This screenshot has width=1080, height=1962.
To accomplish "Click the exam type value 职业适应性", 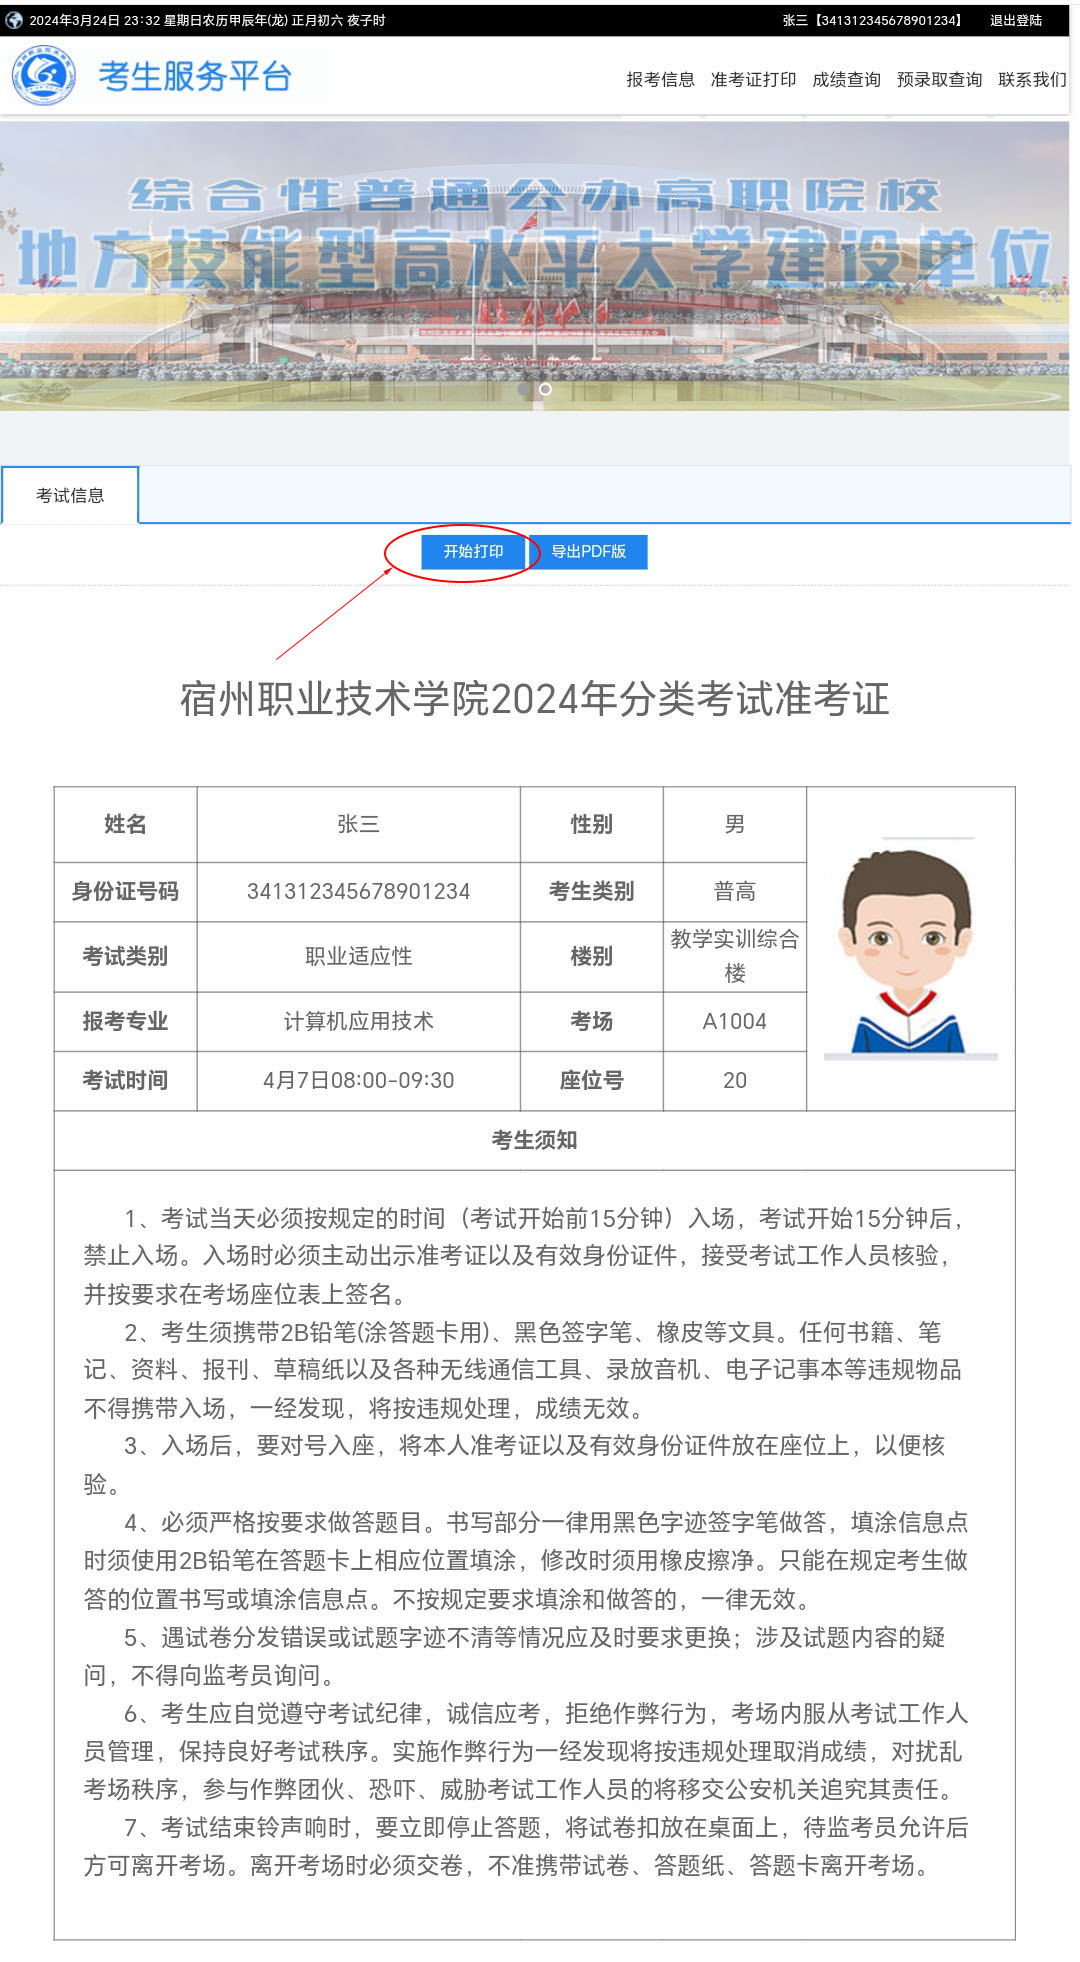I will point(358,957).
